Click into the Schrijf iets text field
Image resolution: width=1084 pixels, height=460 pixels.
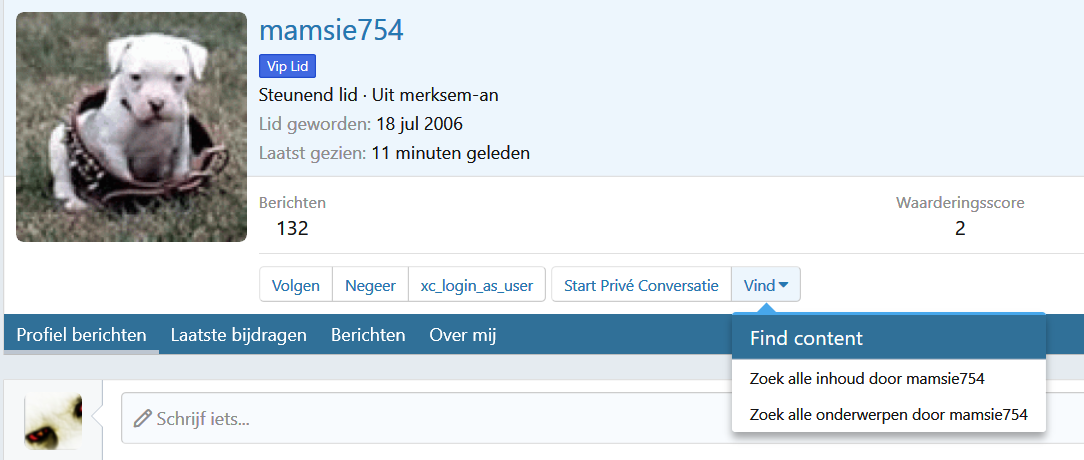500,418
